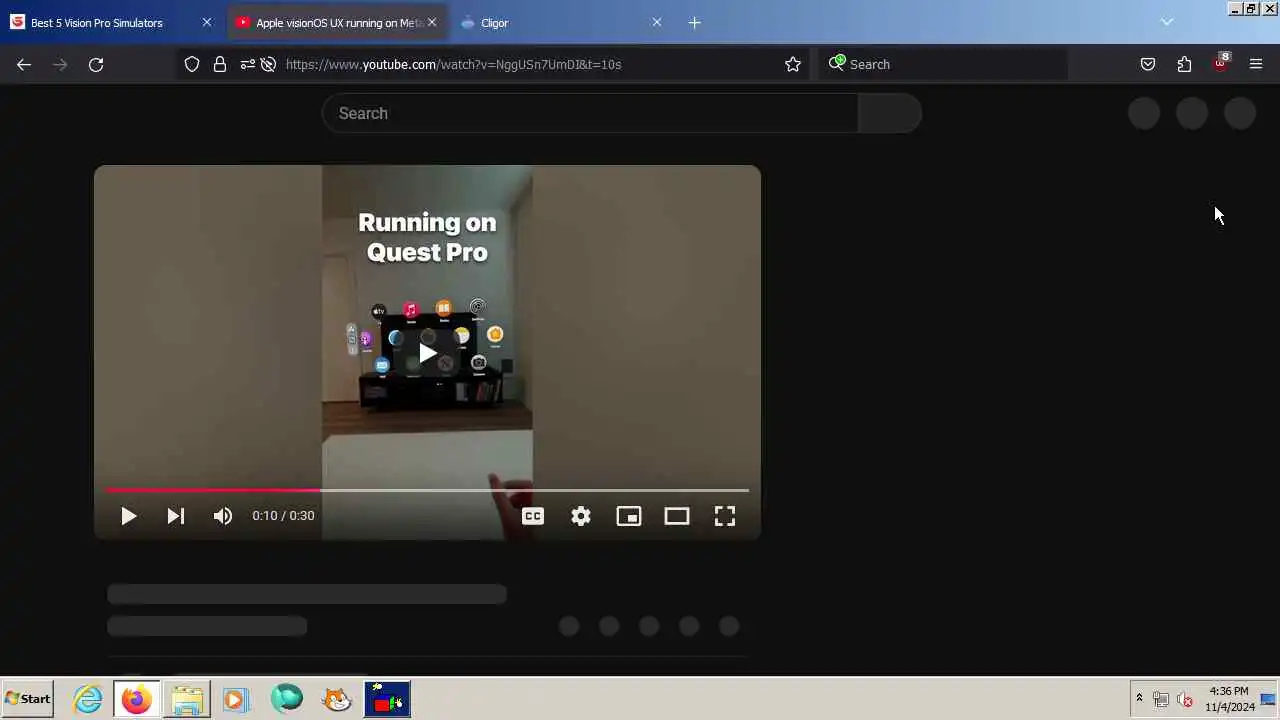Skip to the next video
Viewport: 1280px width, 720px height.
point(176,516)
